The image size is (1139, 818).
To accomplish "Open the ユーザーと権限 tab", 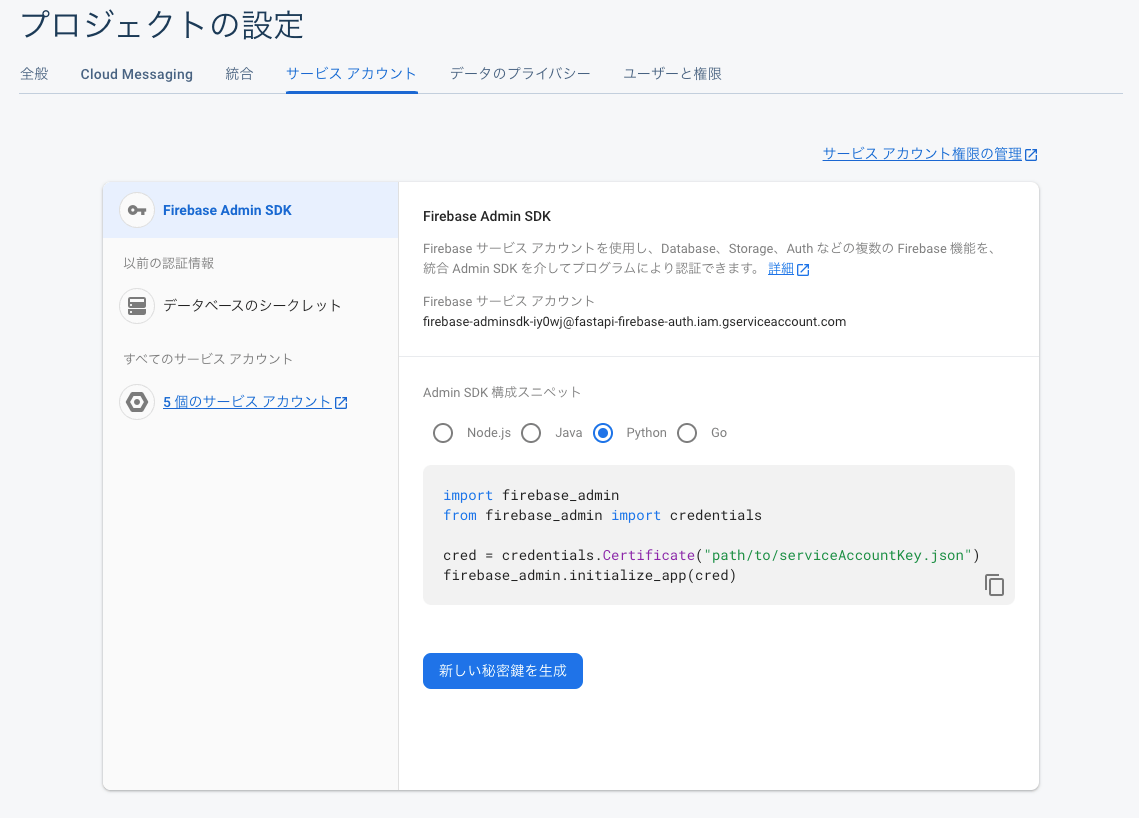I will (x=672, y=74).
